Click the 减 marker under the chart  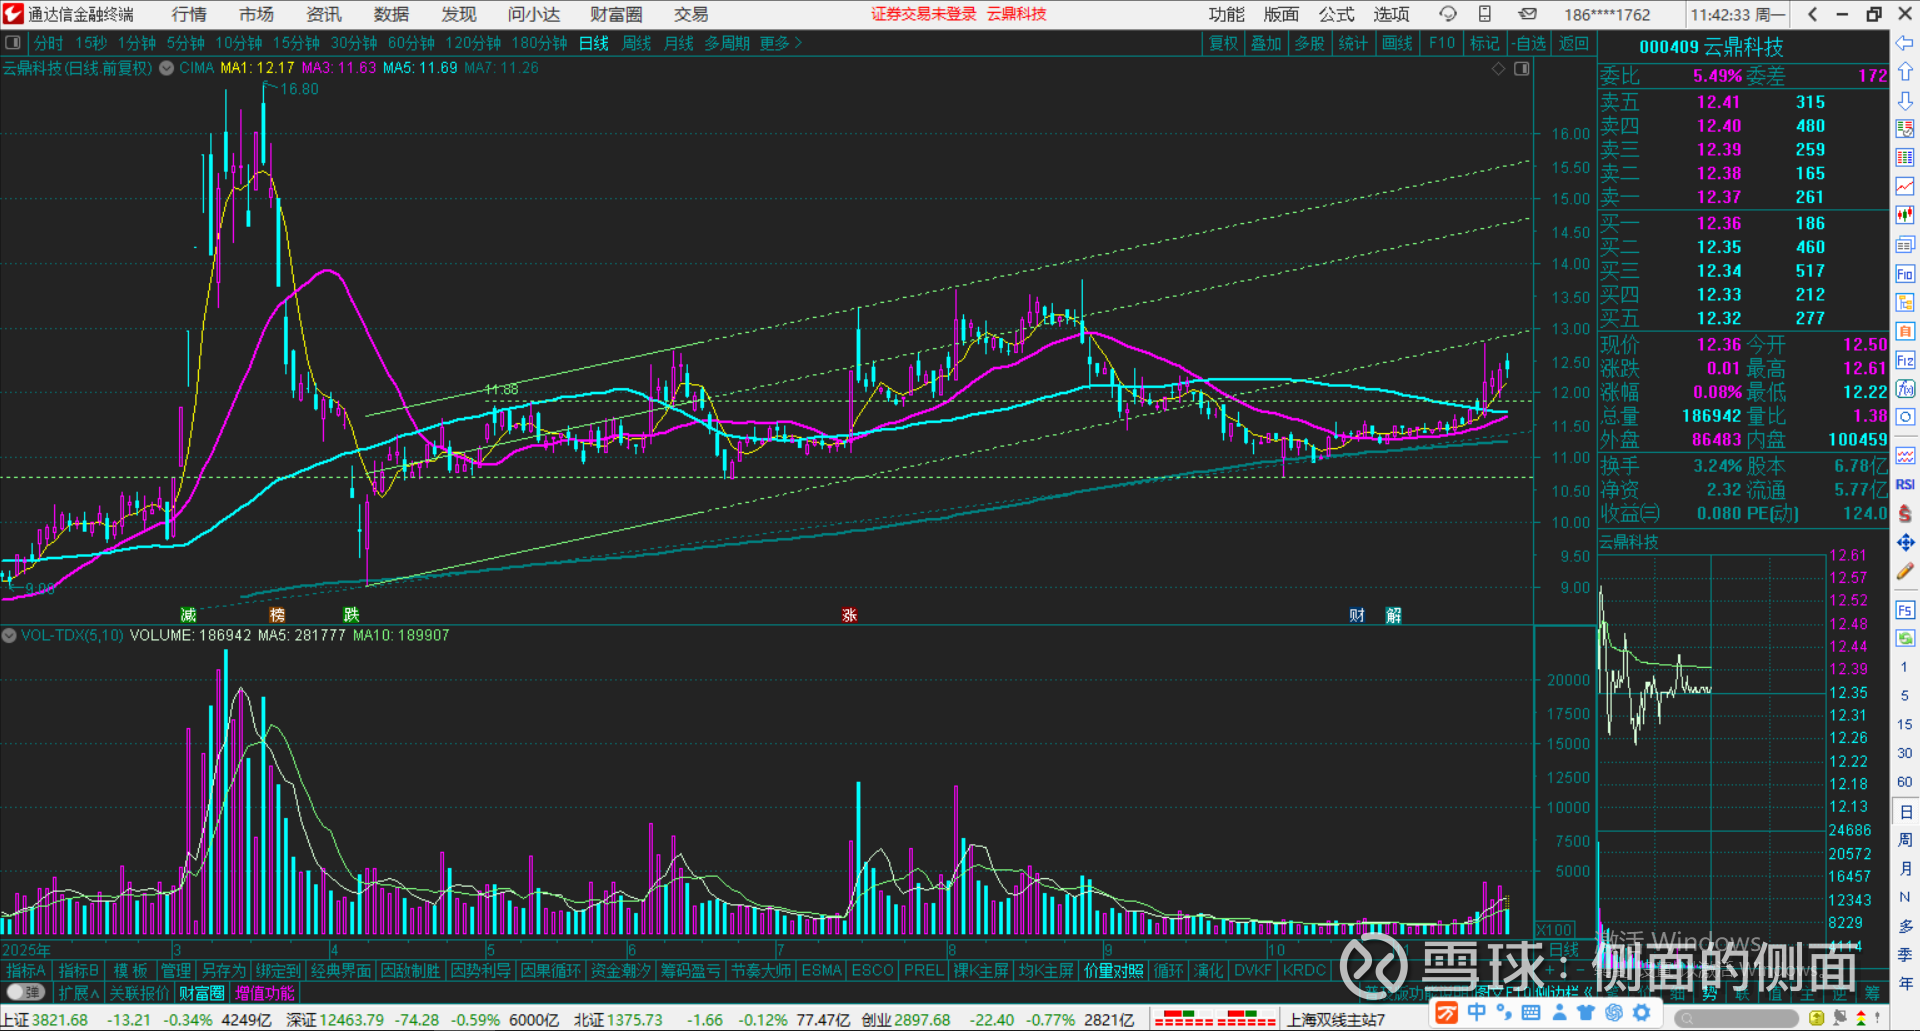(x=188, y=615)
